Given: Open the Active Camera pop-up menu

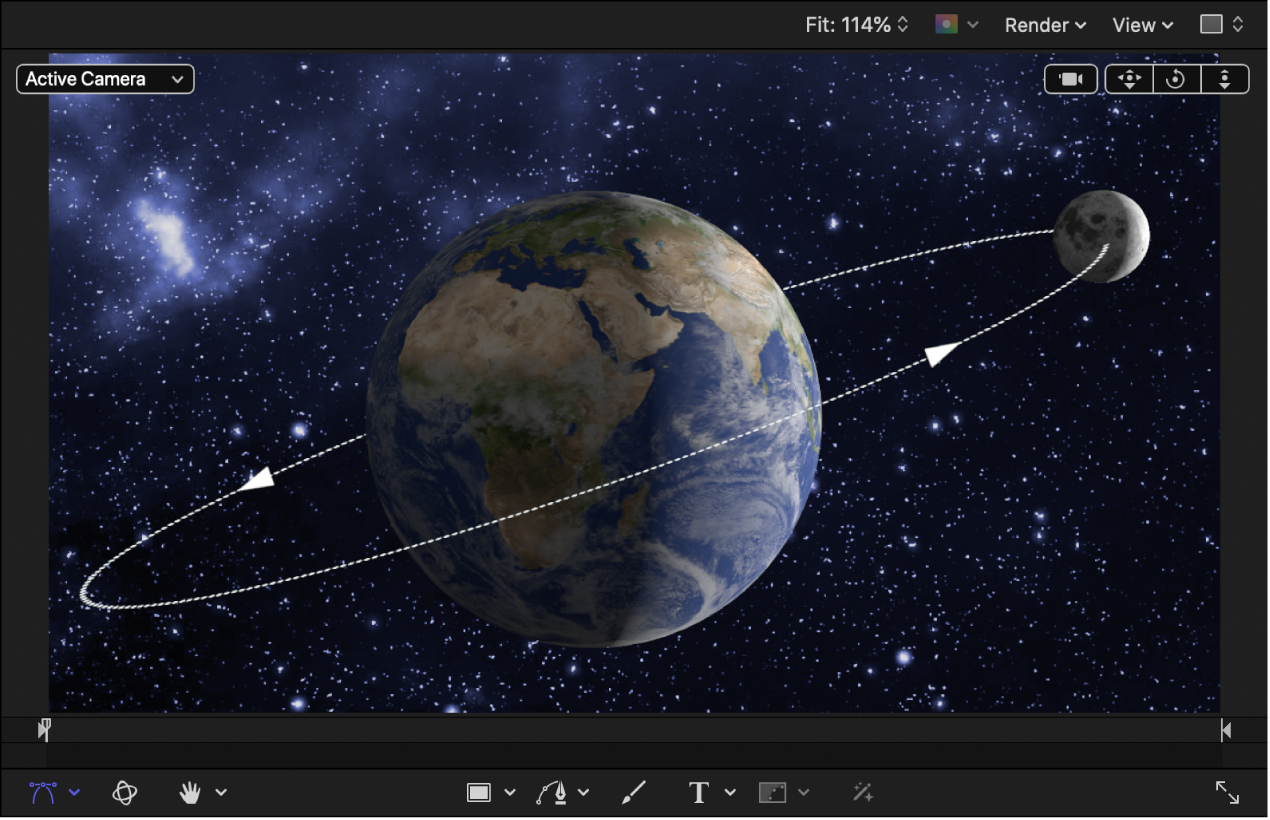Looking at the screenshot, I should (104, 79).
